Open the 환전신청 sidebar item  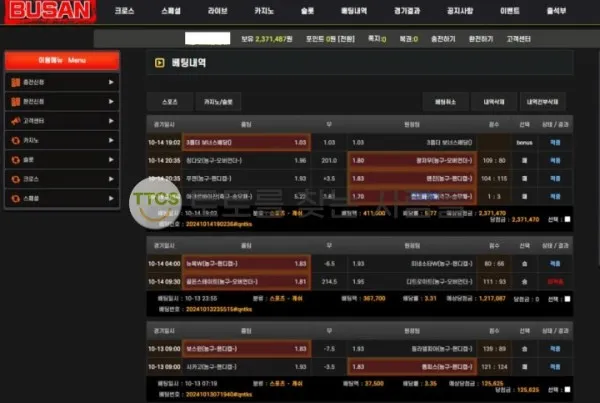pos(62,101)
